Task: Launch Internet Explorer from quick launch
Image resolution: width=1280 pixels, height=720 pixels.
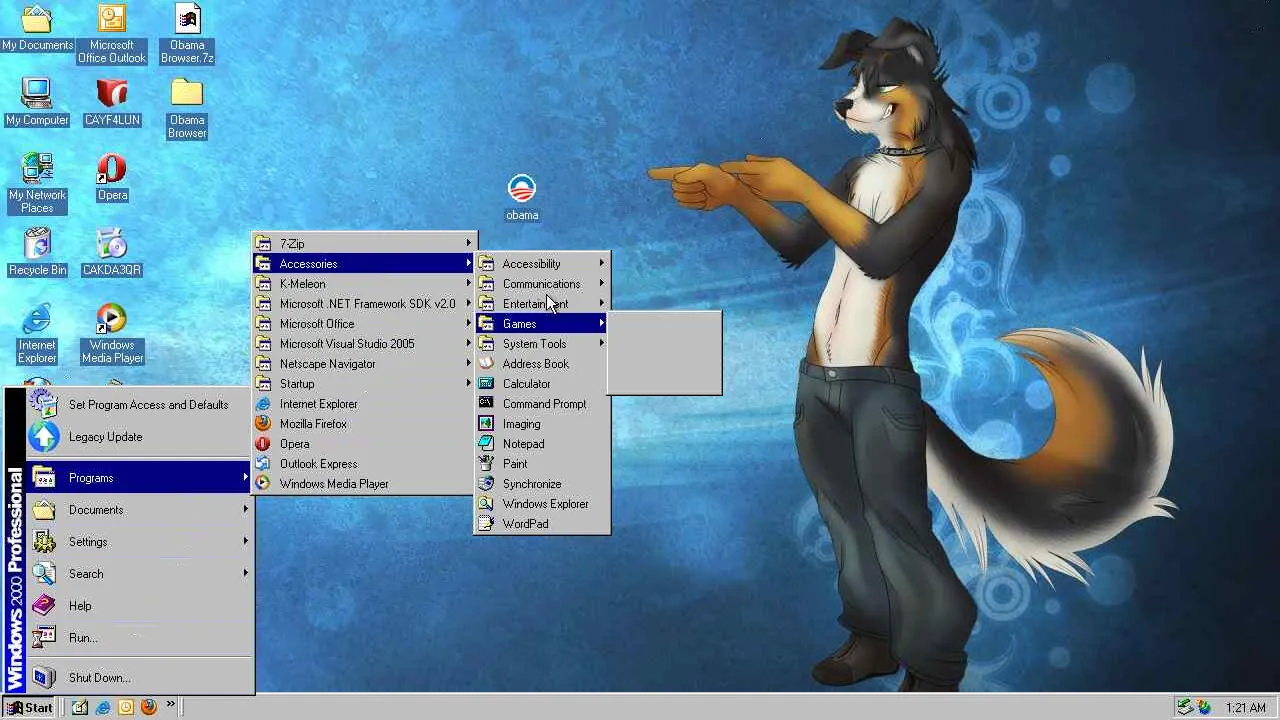Action: pyautogui.click(x=103, y=708)
